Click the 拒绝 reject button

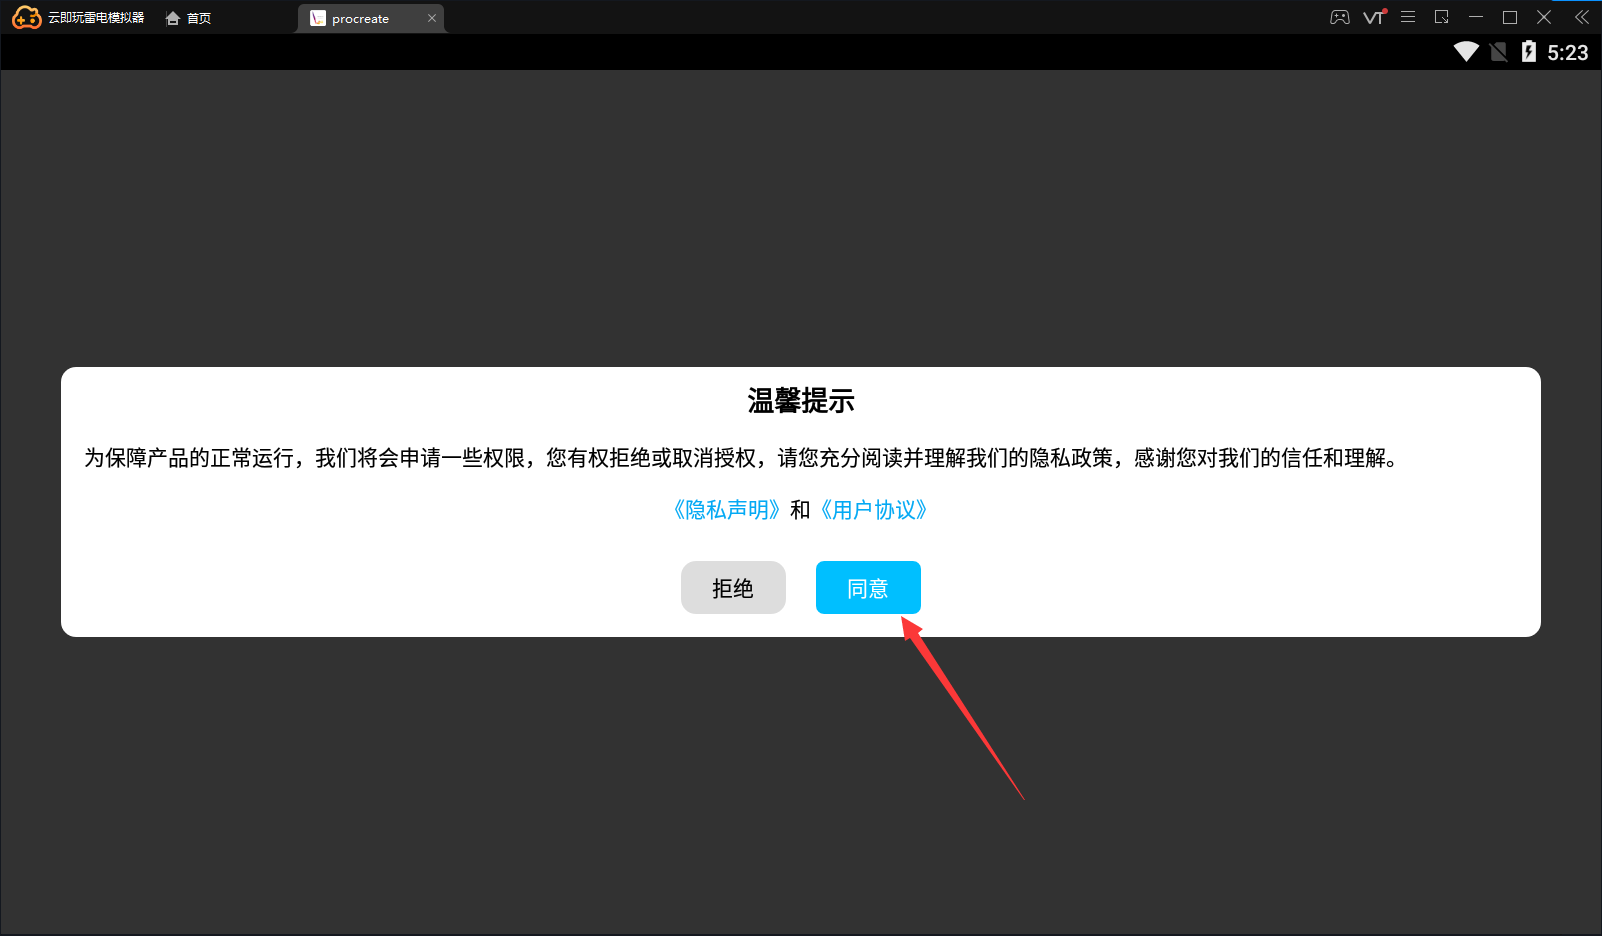click(x=733, y=588)
